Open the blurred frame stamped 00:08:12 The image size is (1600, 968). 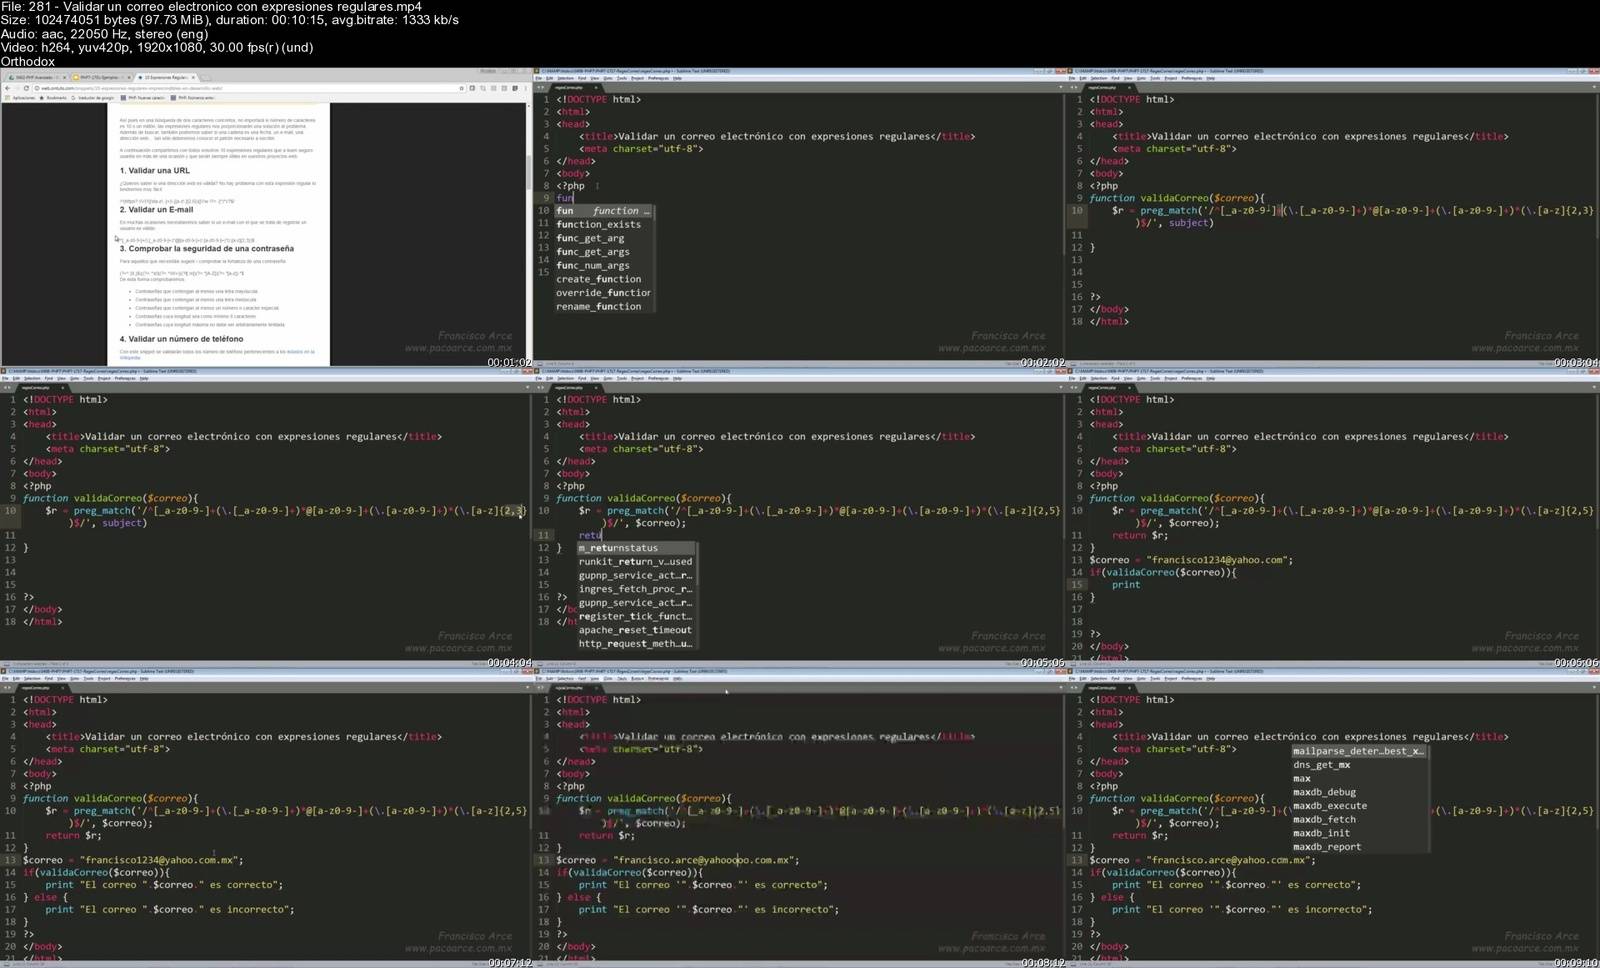[x=799, y=817]
